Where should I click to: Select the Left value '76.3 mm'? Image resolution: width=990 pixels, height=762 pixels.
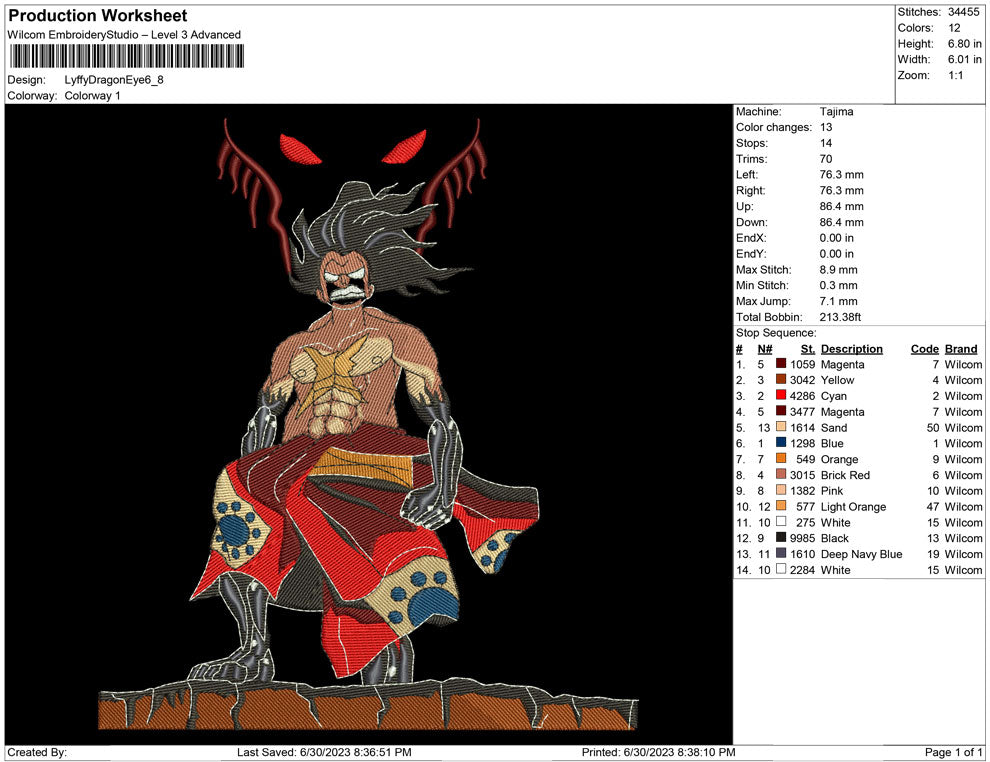(842, 175)
